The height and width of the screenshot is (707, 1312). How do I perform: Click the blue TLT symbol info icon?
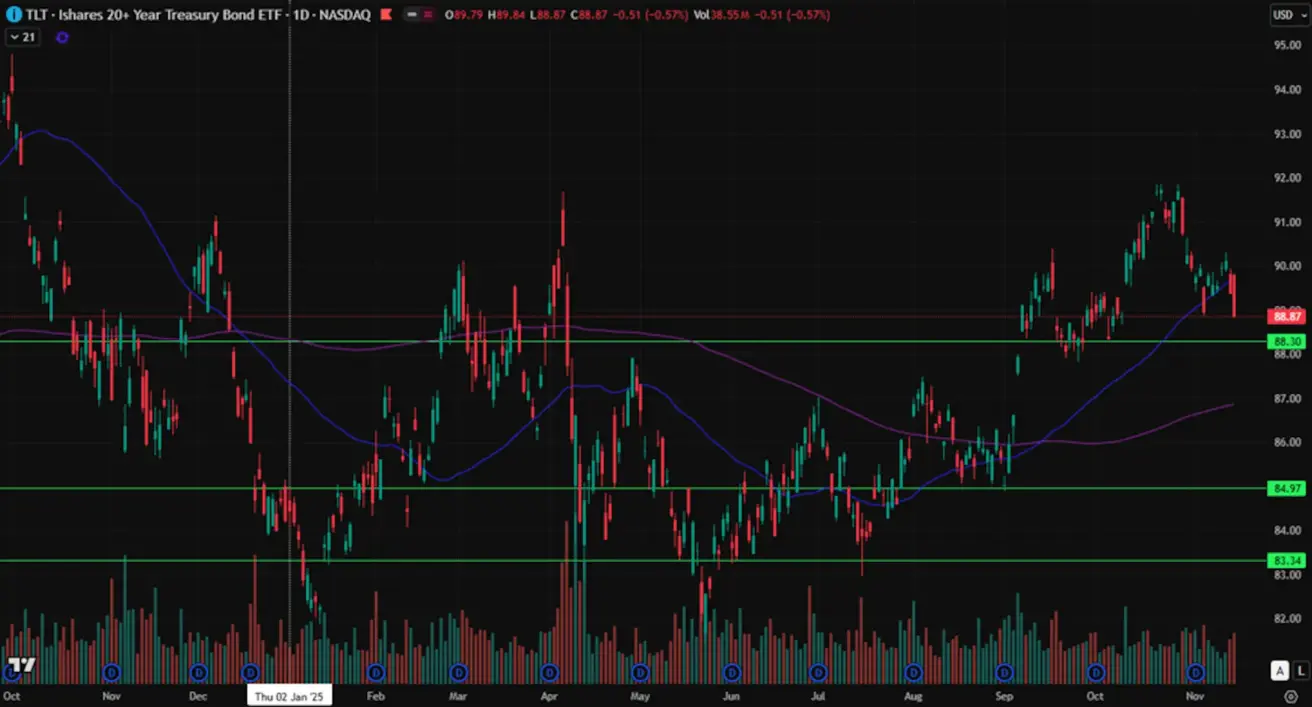tap(13, 15)
